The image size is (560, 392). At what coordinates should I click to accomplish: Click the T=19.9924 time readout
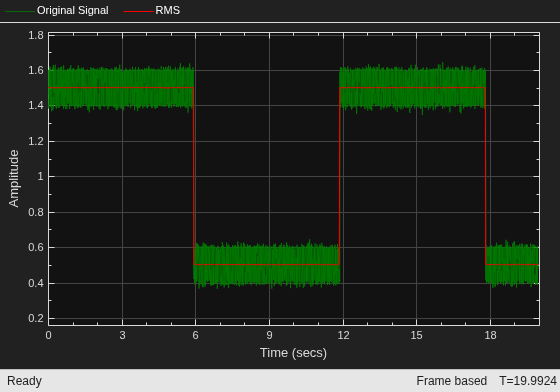(528, 381)
